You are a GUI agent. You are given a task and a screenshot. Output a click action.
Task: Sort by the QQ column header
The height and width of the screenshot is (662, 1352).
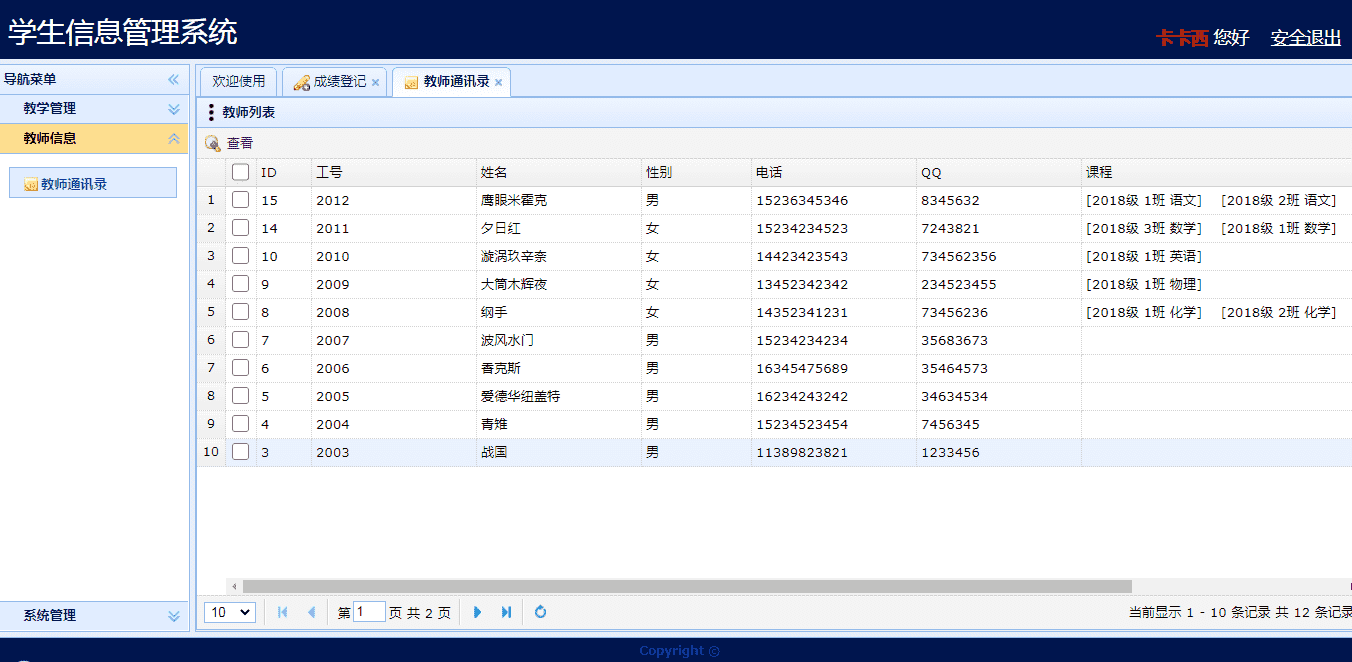click(999, 172)
